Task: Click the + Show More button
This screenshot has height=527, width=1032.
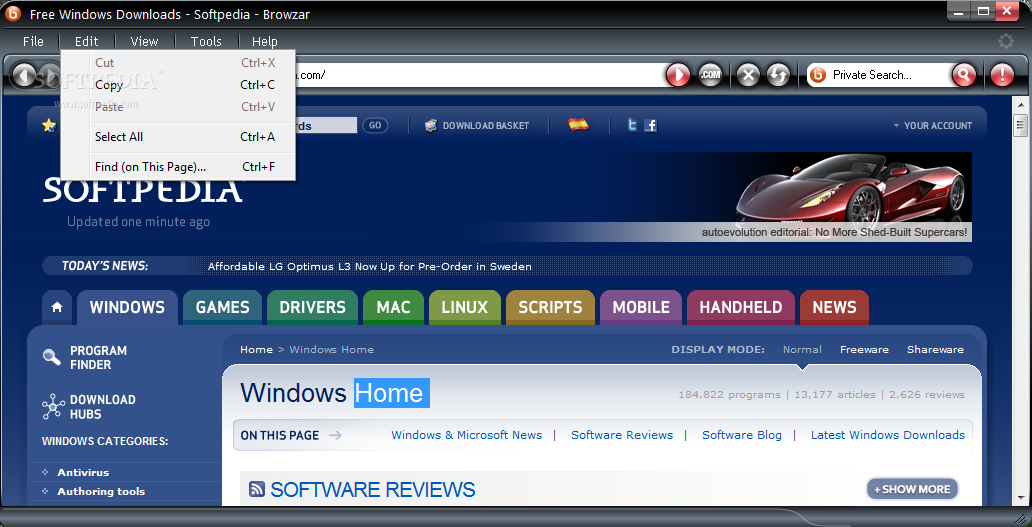Action: coord(912,489)
